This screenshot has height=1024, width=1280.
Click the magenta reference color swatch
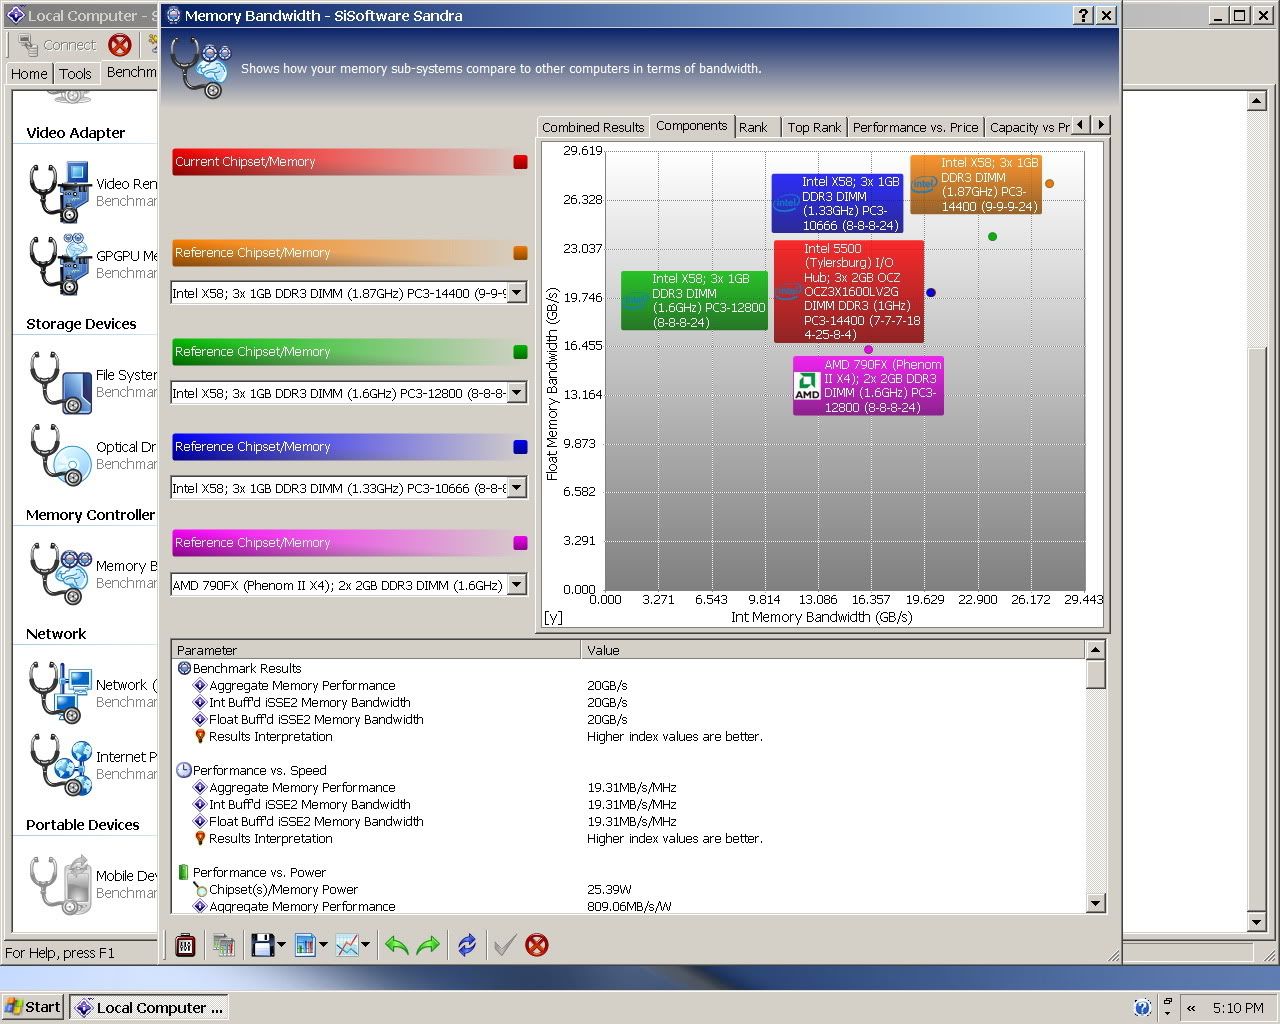[x=520, y=543]
